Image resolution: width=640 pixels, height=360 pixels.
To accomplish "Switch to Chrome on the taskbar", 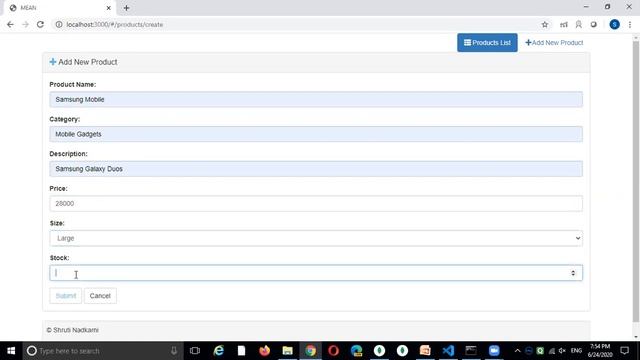I will pos(311,351).
